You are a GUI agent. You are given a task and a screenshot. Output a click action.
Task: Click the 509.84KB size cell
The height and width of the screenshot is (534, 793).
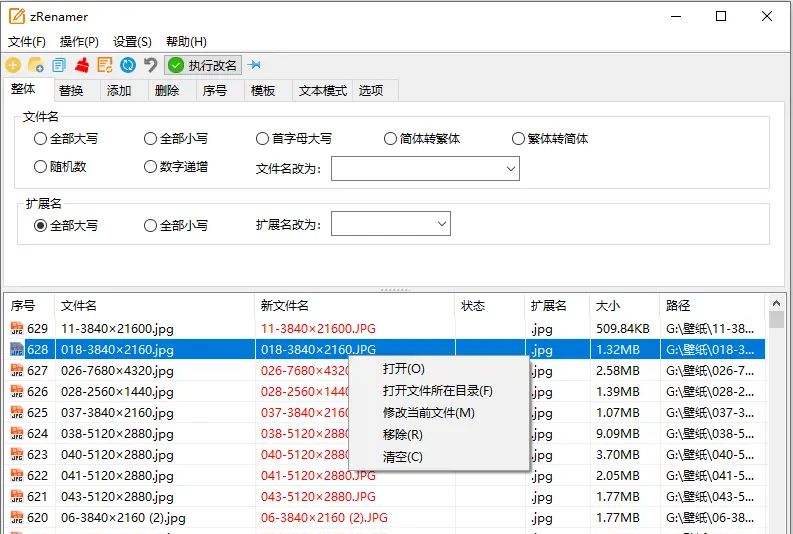point(623,329)
